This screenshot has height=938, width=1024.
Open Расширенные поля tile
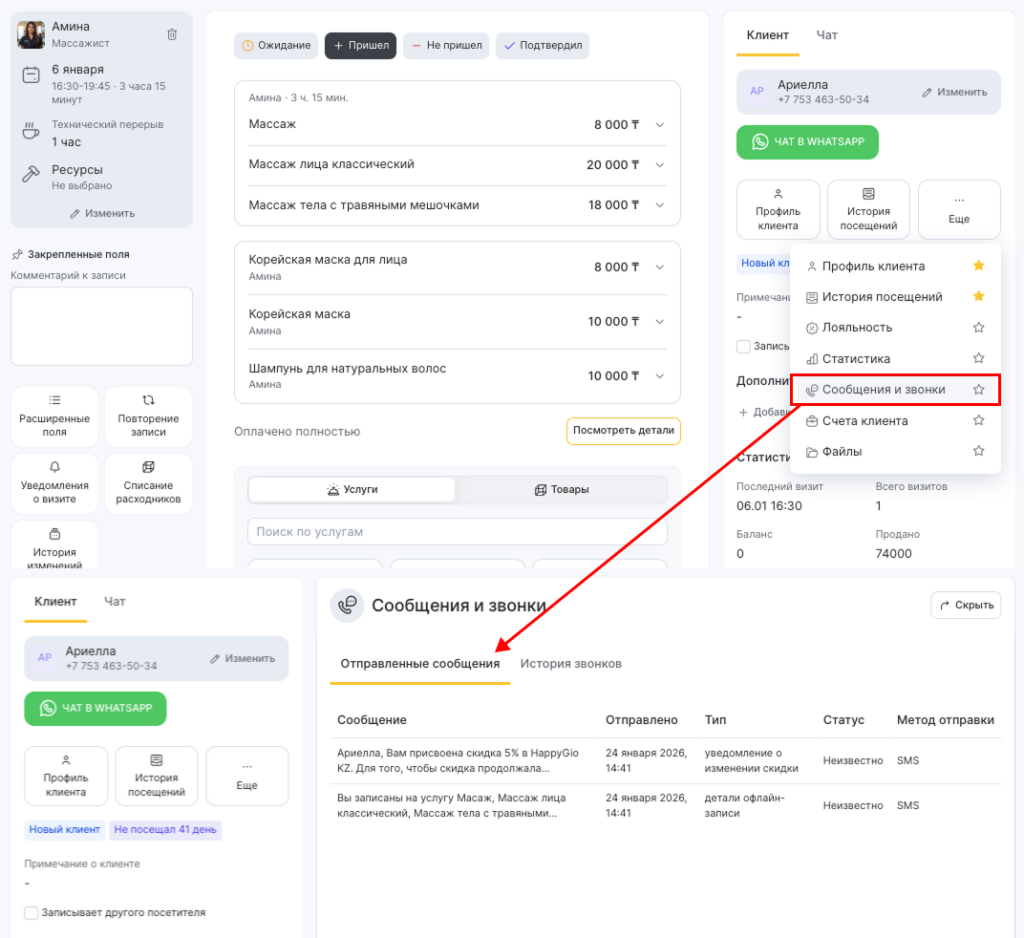[x=54, y=417]
